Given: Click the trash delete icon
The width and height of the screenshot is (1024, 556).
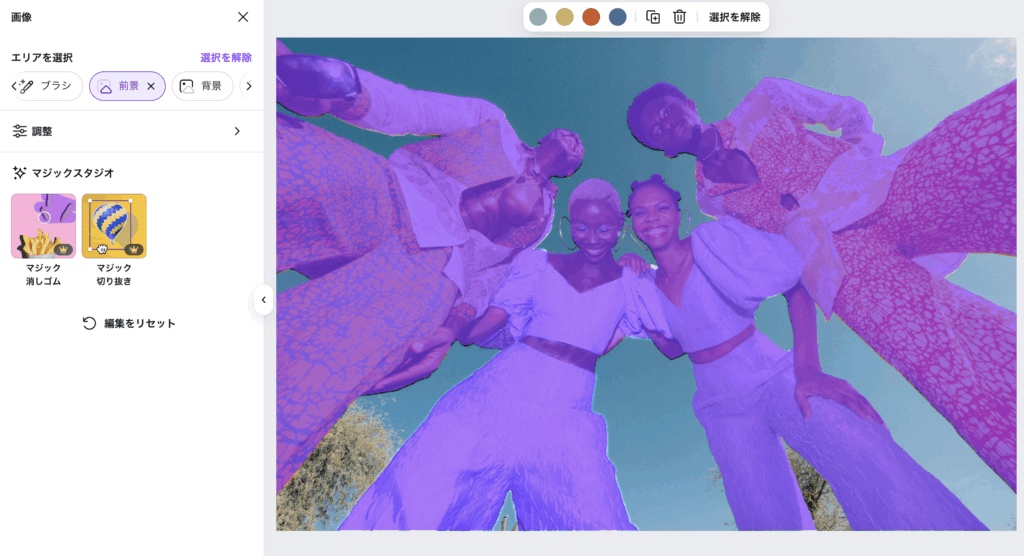Looking at the screenshot, I should (x=680, y=17).
